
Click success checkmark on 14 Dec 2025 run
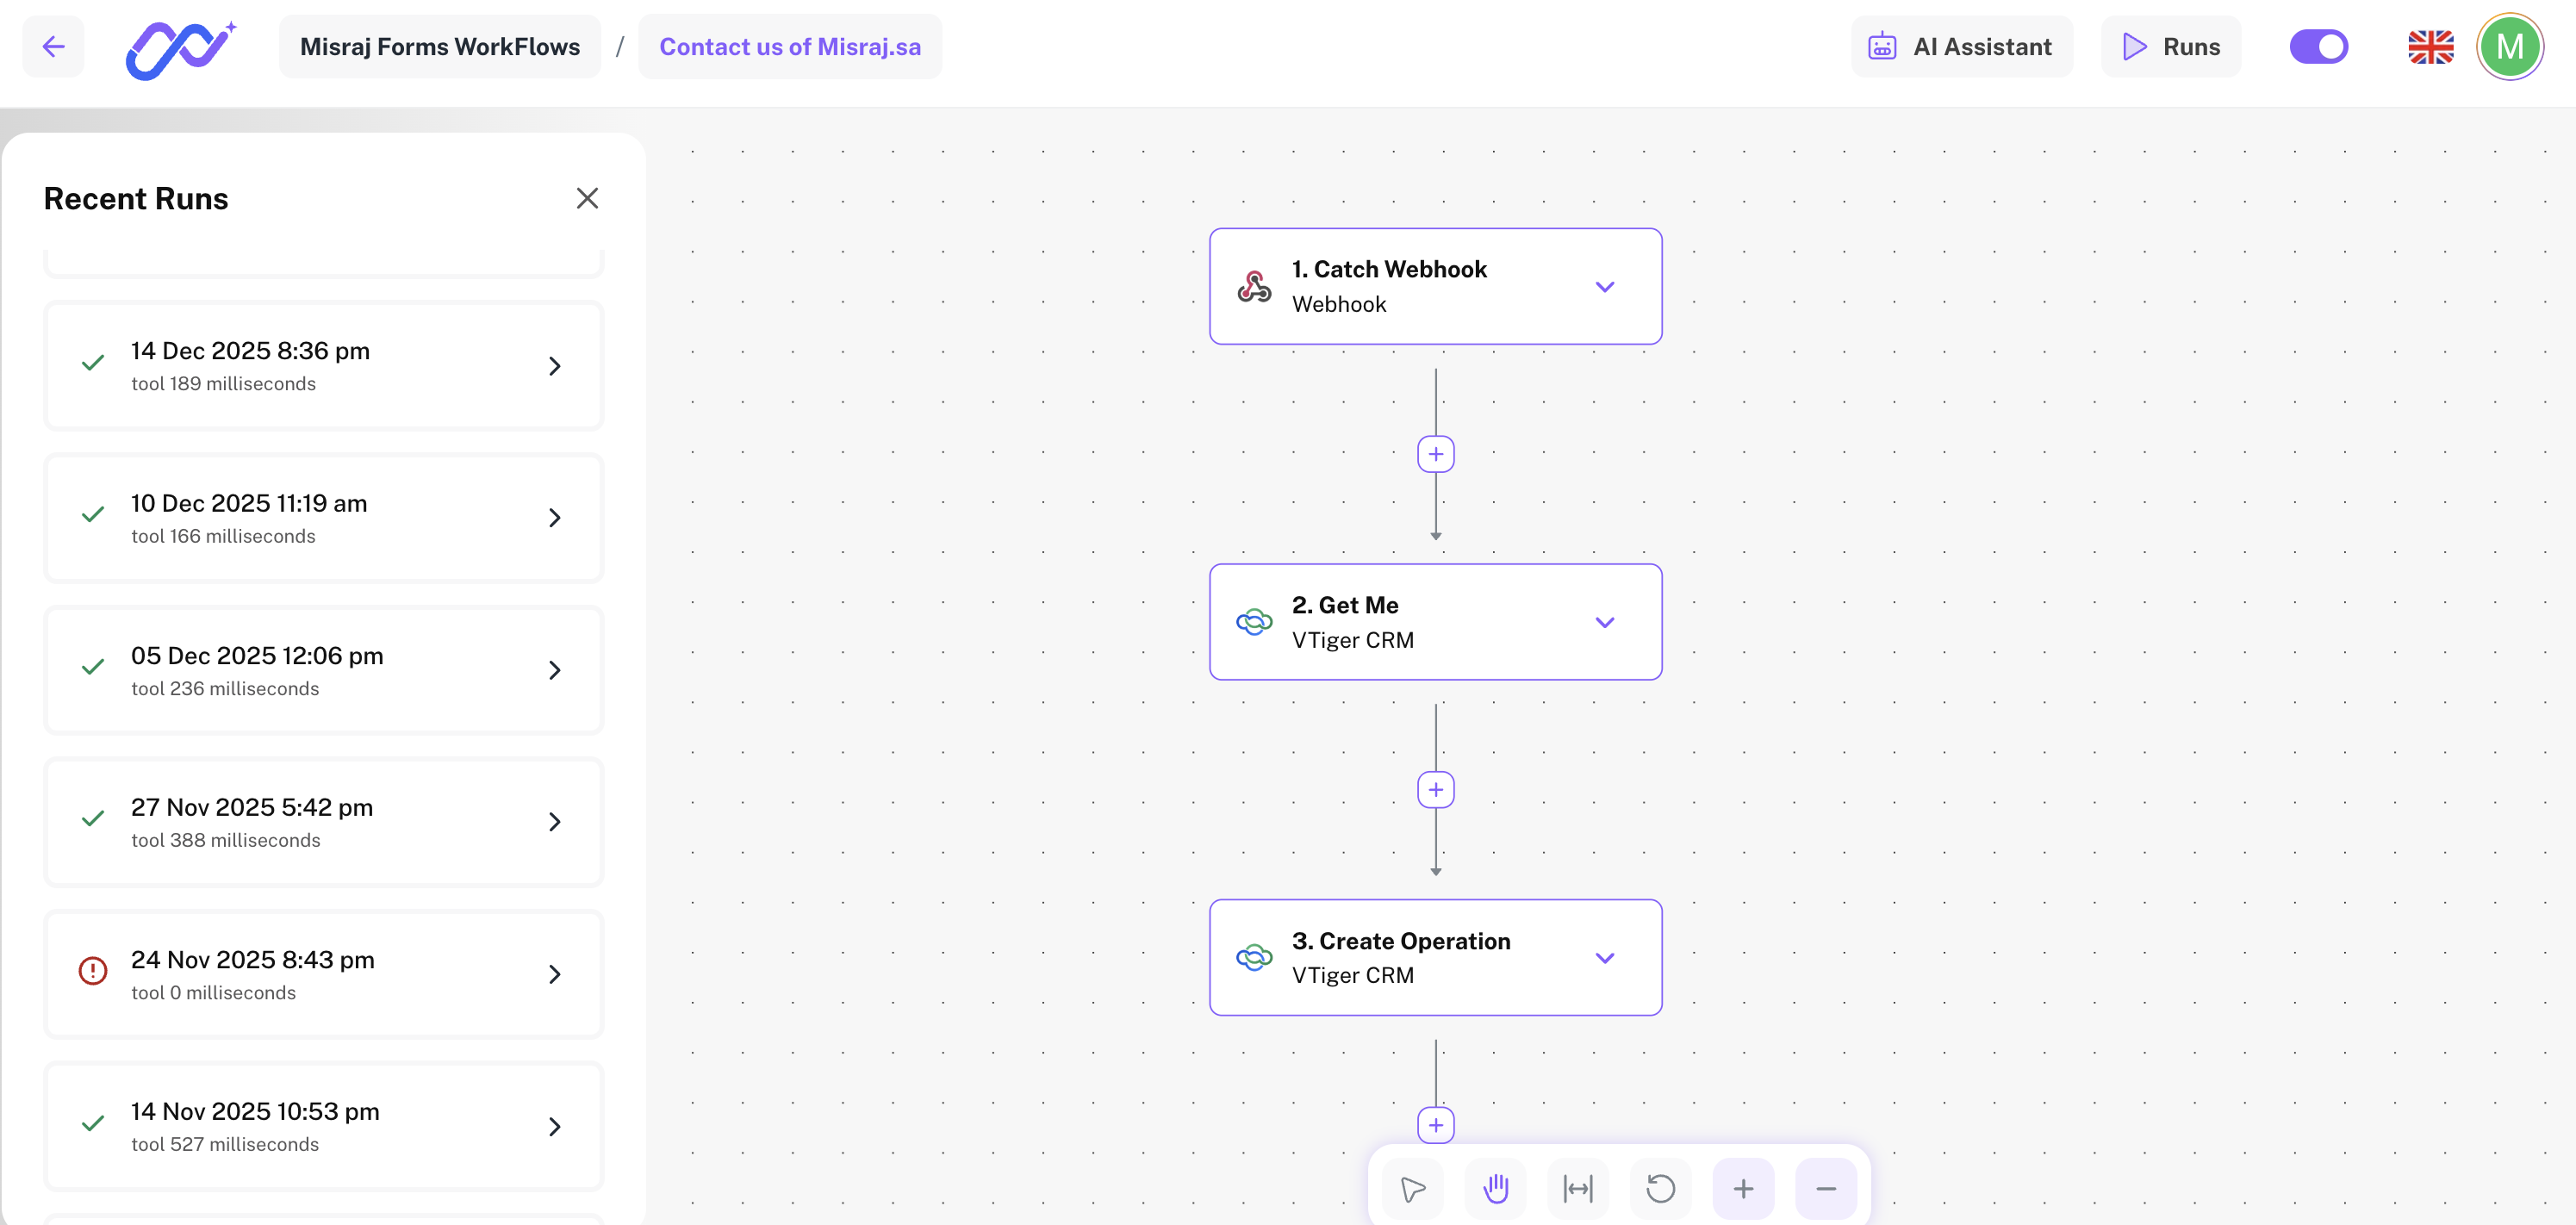pos(93,363)
